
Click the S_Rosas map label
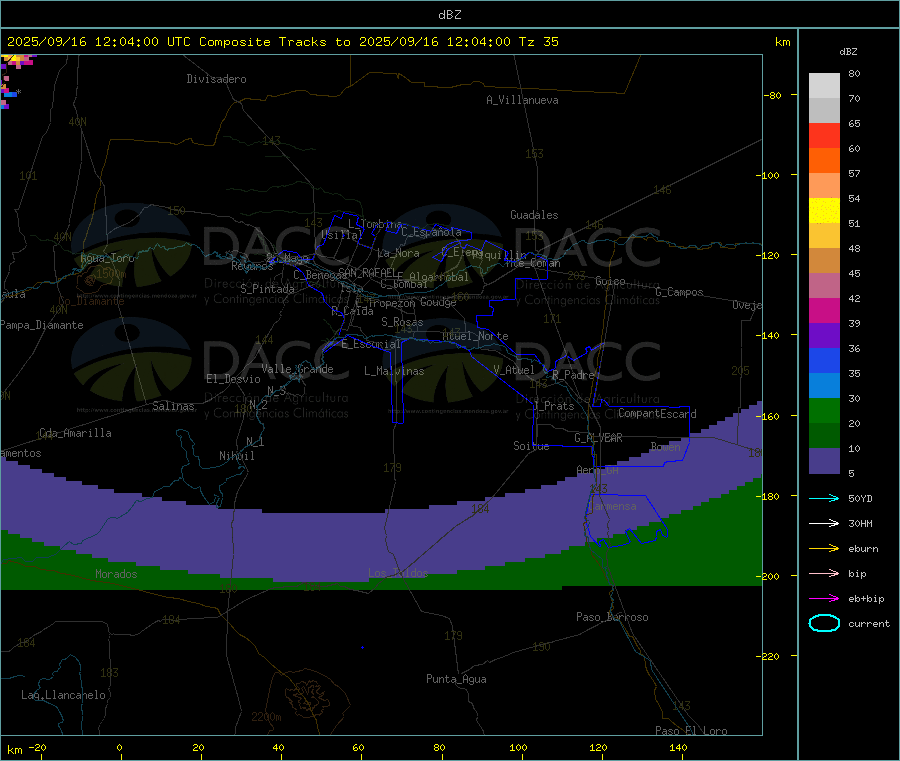(402, 322)
